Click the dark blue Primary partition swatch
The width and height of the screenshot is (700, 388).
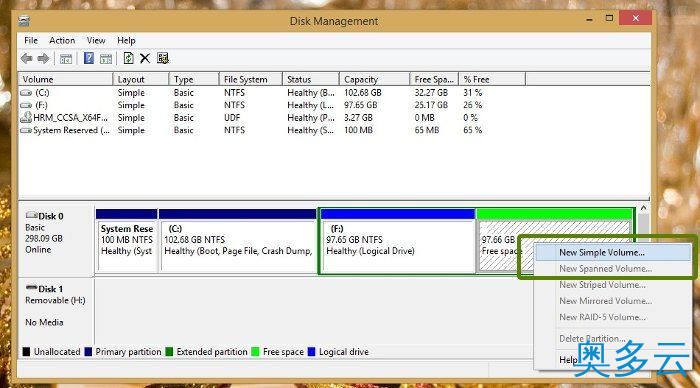pos(88,352)
